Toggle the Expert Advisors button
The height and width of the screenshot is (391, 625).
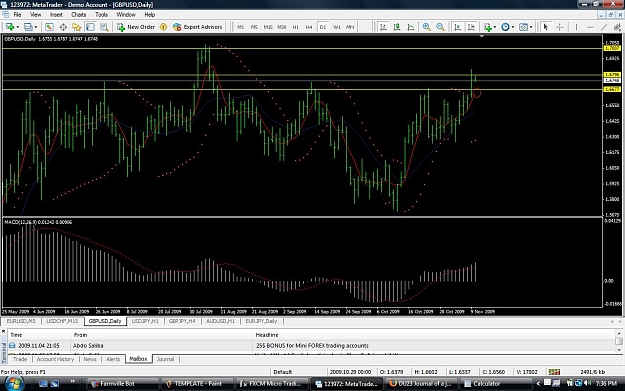point(197,27)
